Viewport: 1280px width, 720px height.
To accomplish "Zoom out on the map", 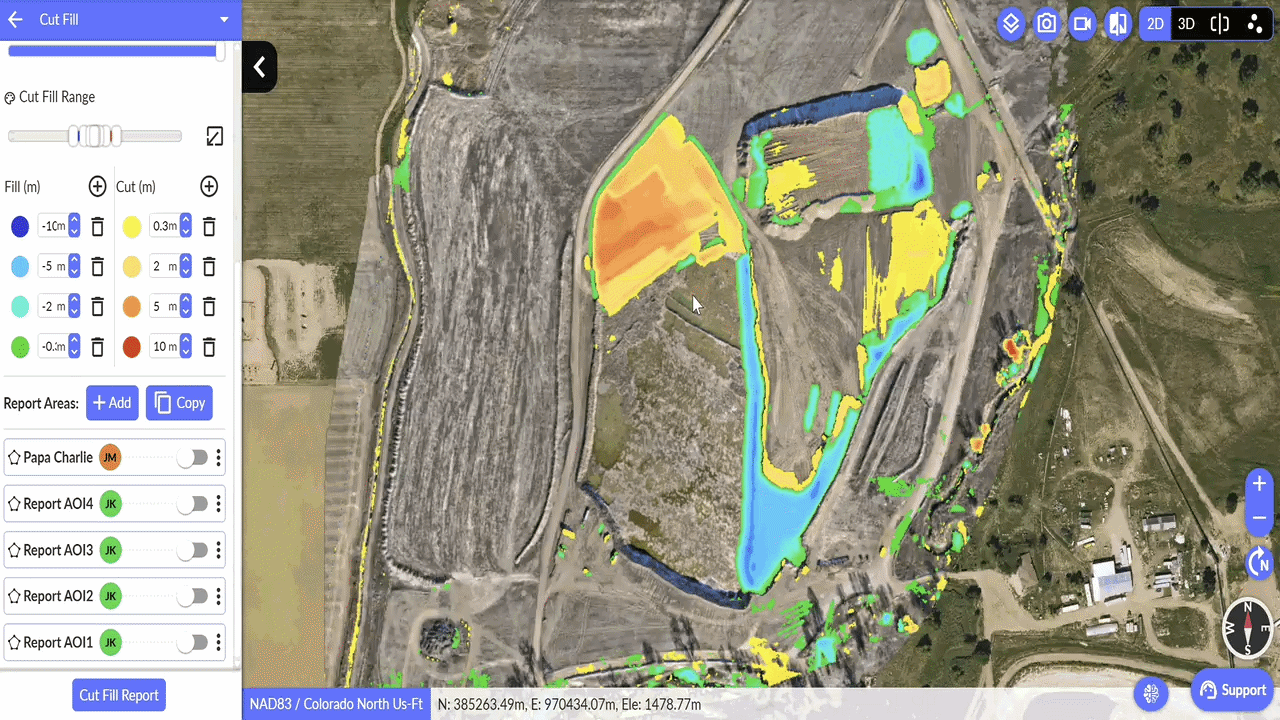I will click(1259, 518).
